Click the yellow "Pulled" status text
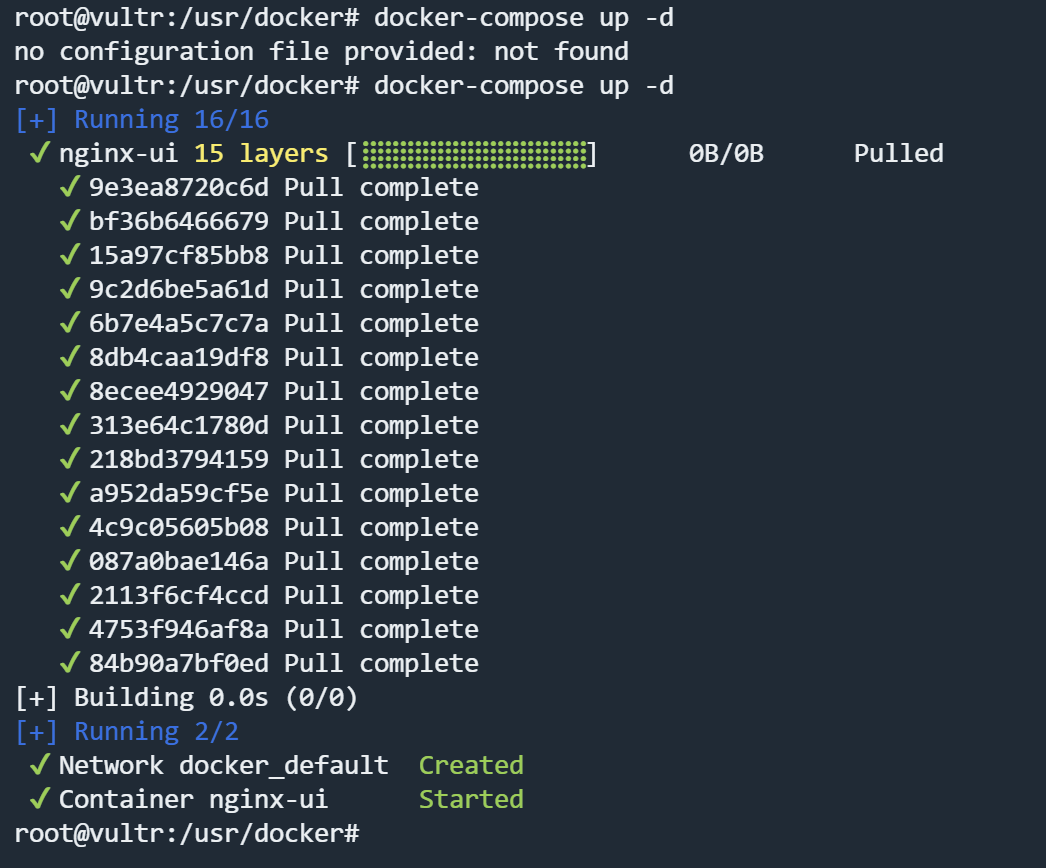This screenshot has width=1046, height=868. point(898,154)
